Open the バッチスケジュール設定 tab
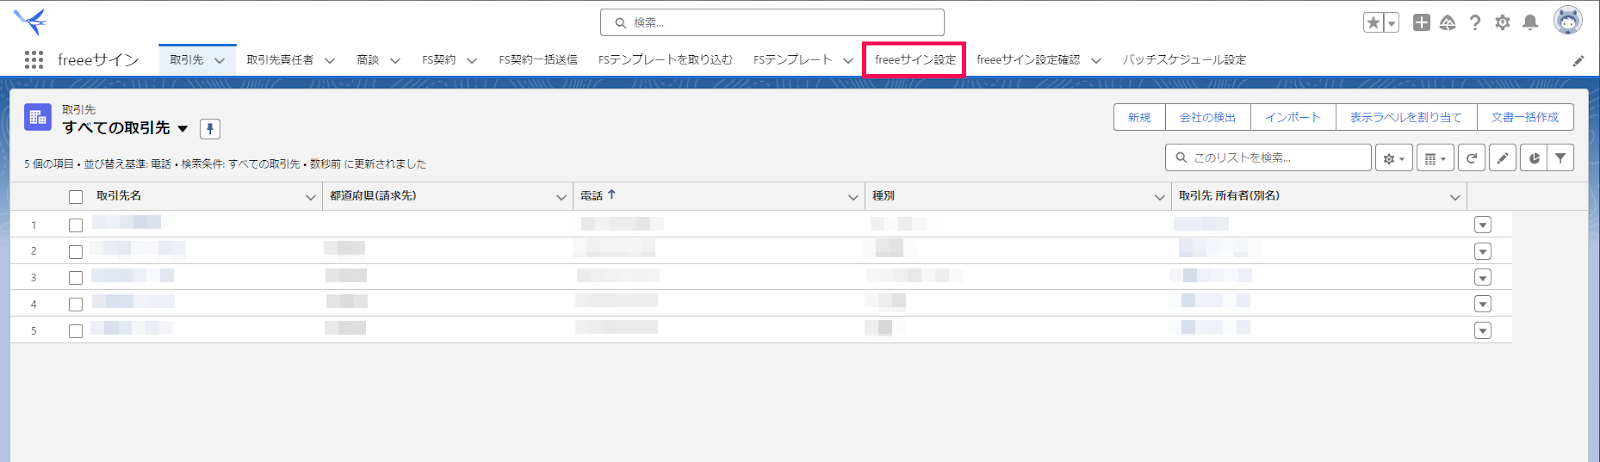This screenshot has width=1600, height=462. coord(1184,60)
